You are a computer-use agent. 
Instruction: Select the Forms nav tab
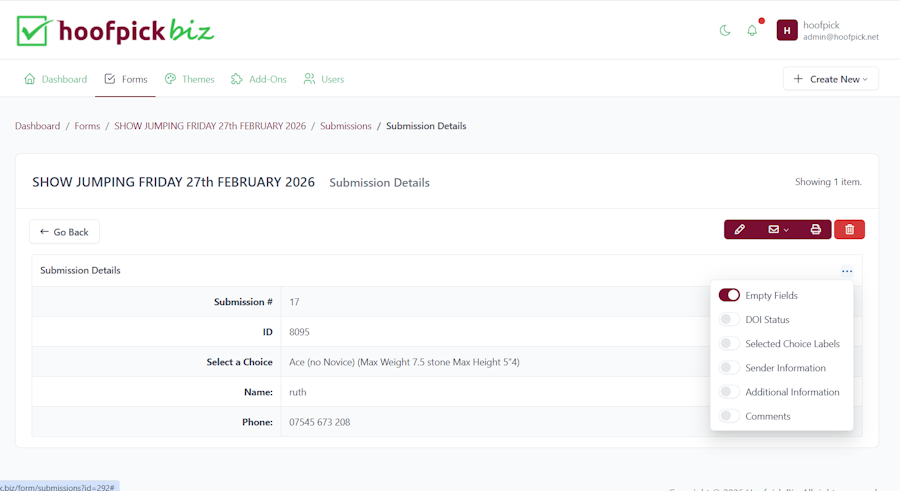coord(126,79)
